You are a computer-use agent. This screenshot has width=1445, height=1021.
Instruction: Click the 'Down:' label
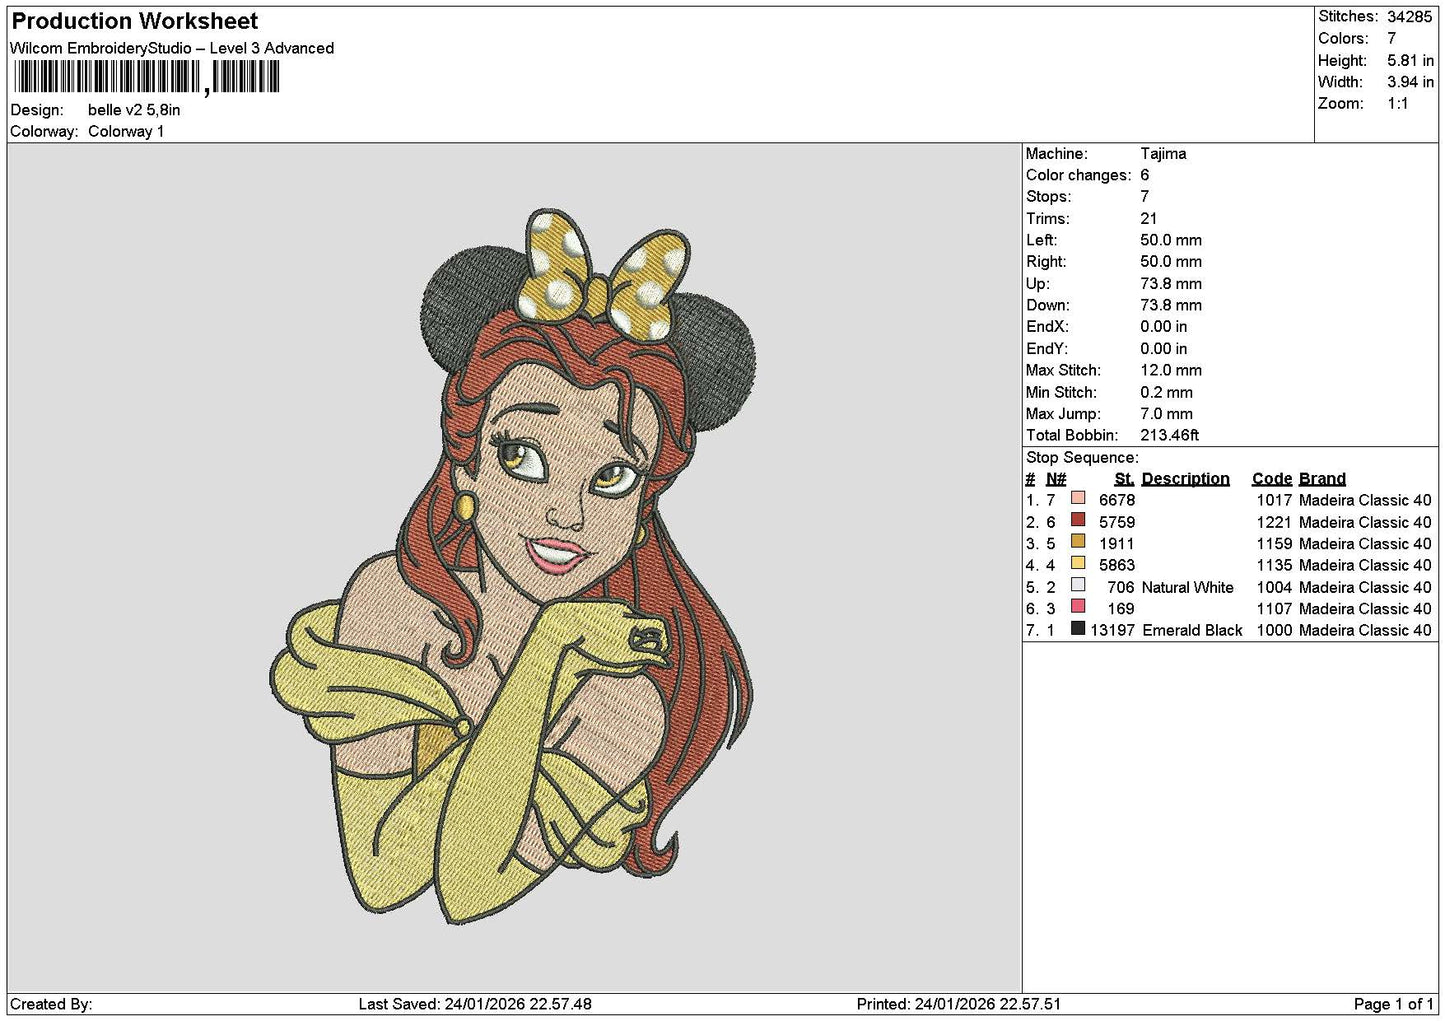(1048, 305)
